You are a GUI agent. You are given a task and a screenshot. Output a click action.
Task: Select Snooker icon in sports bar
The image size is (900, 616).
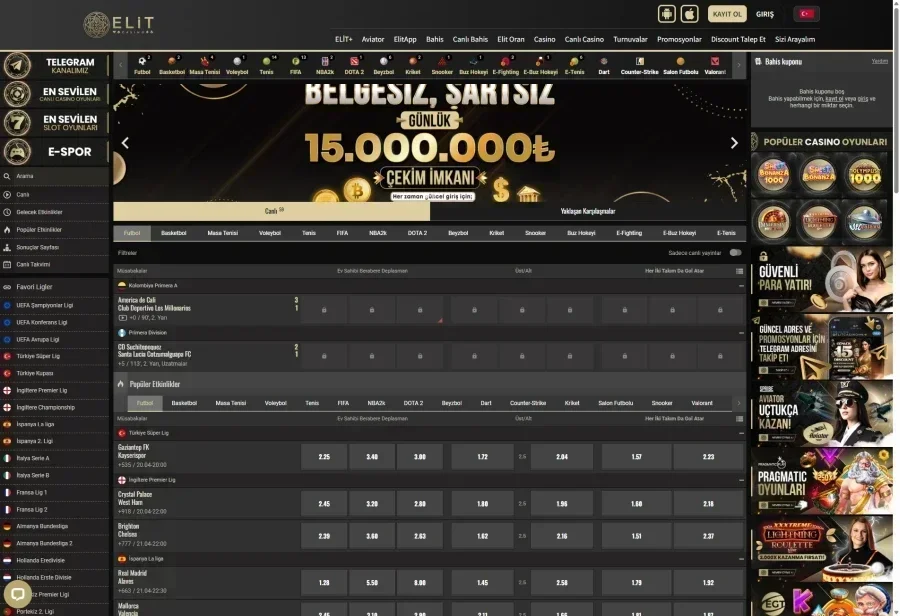tap(442, 65)
